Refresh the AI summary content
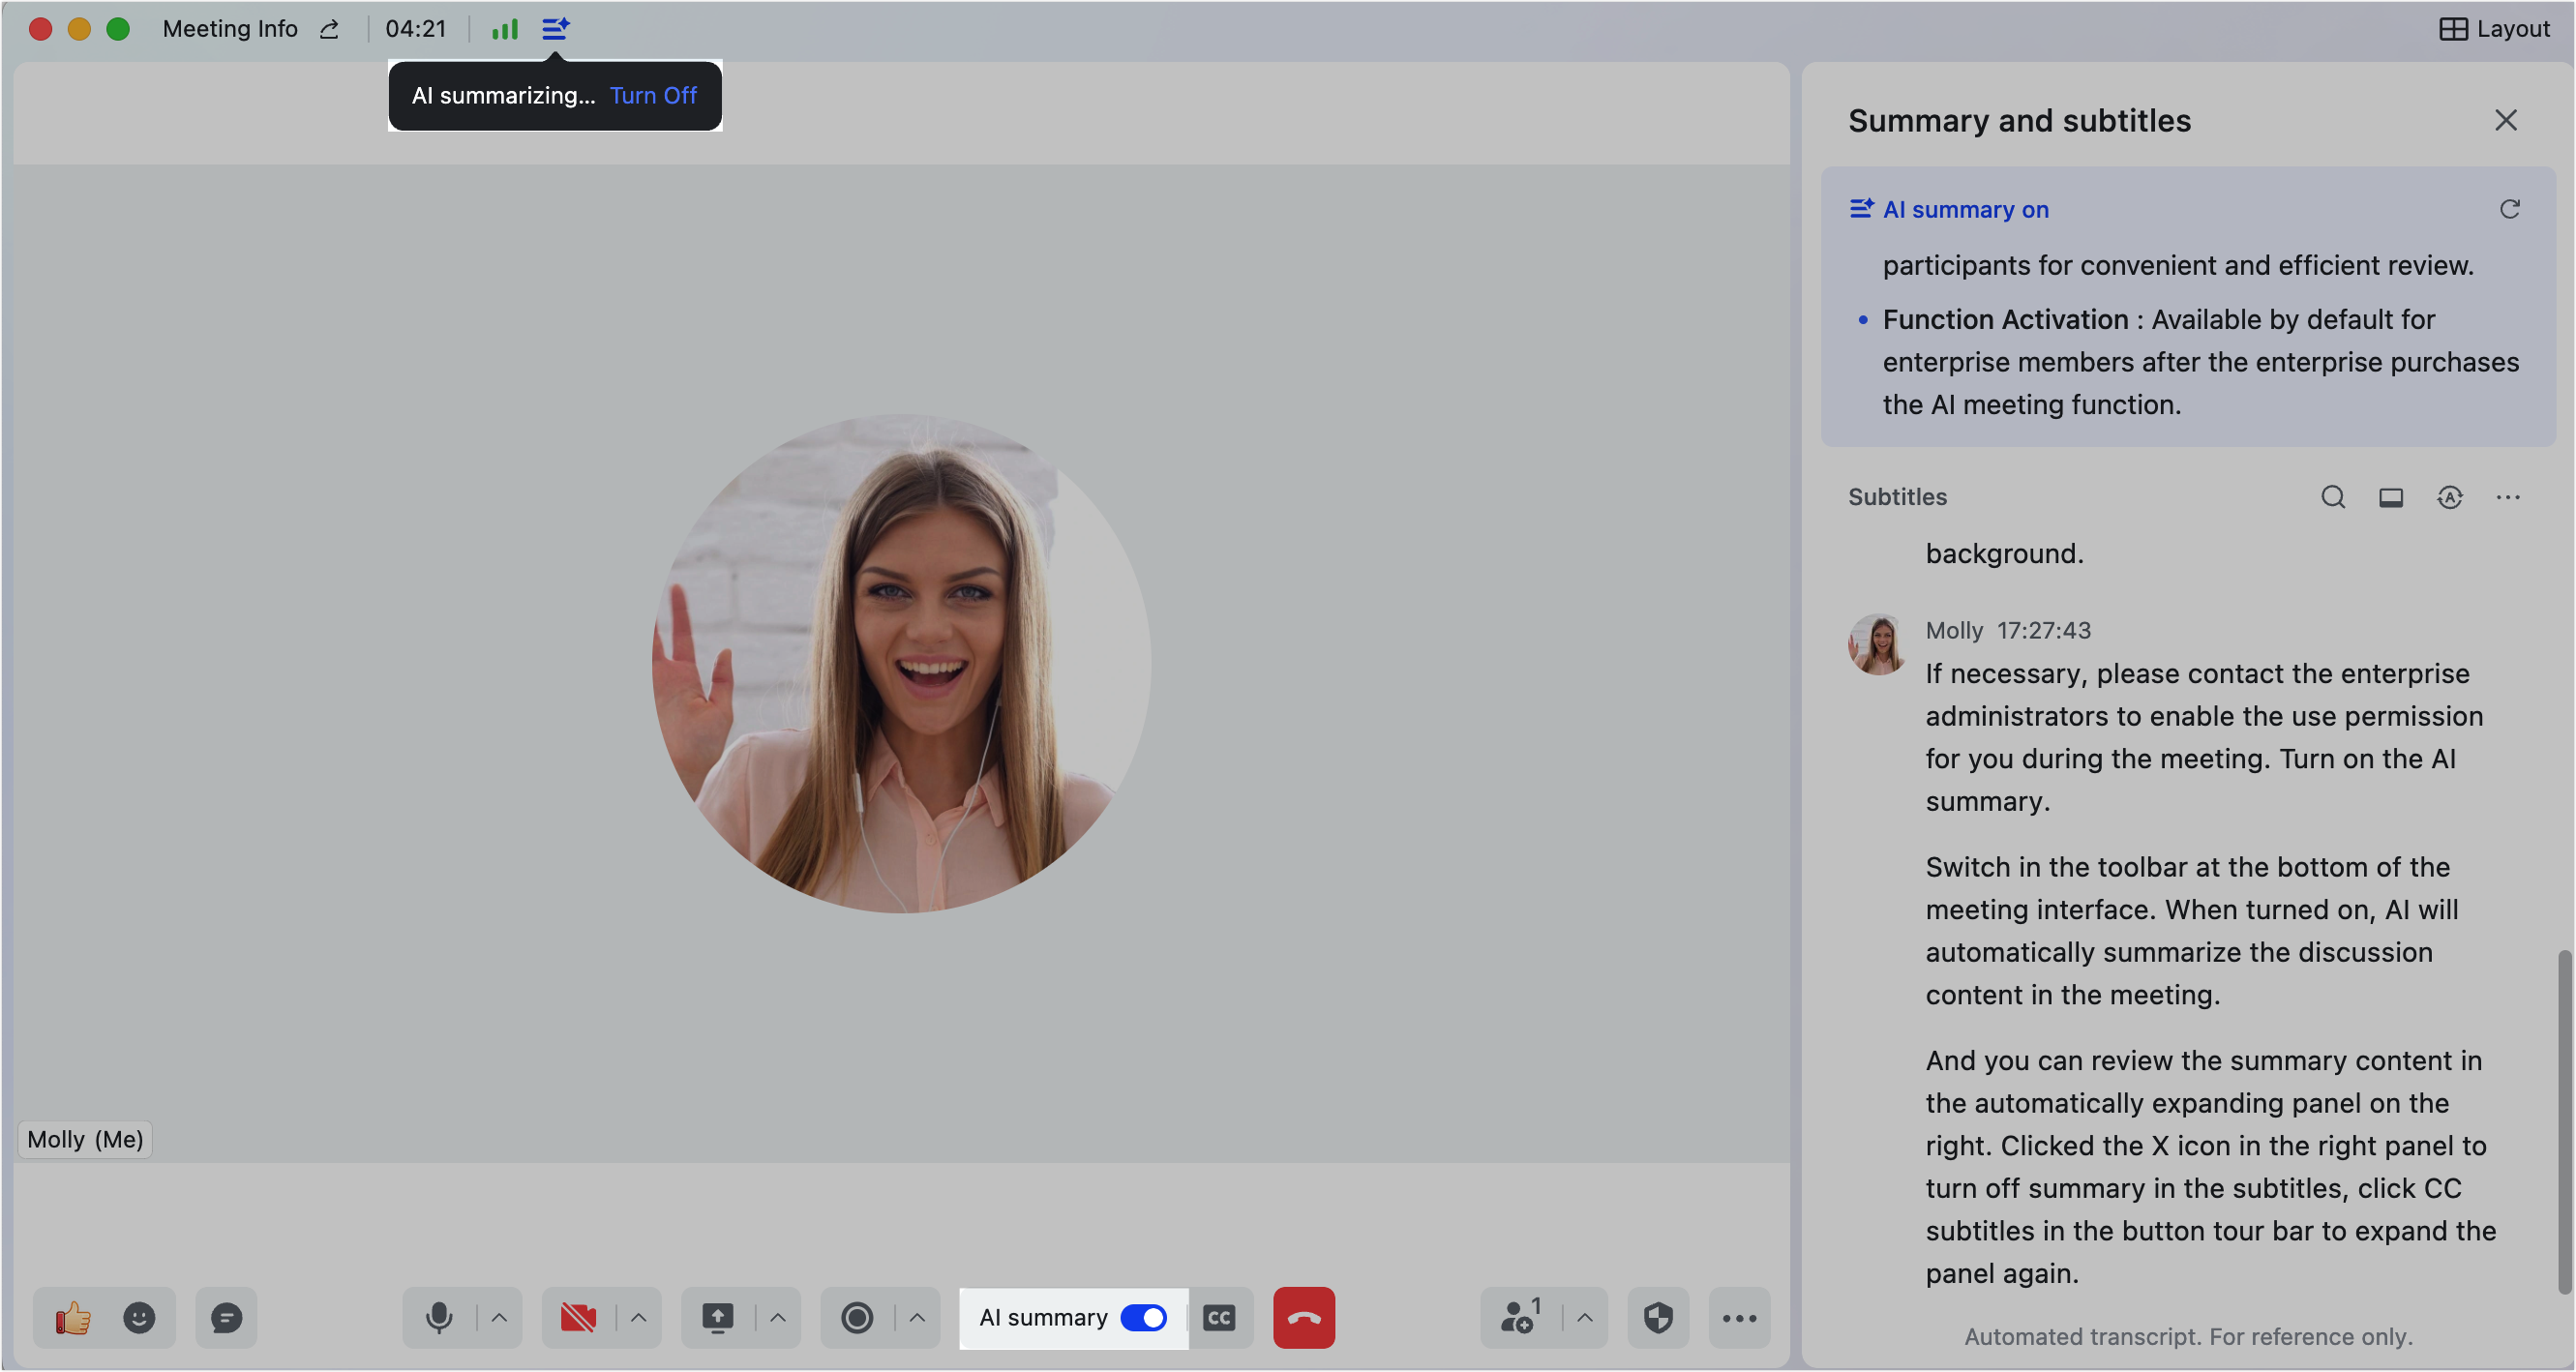This screenshot has width=2576, height=1372. pos(2510,209)
